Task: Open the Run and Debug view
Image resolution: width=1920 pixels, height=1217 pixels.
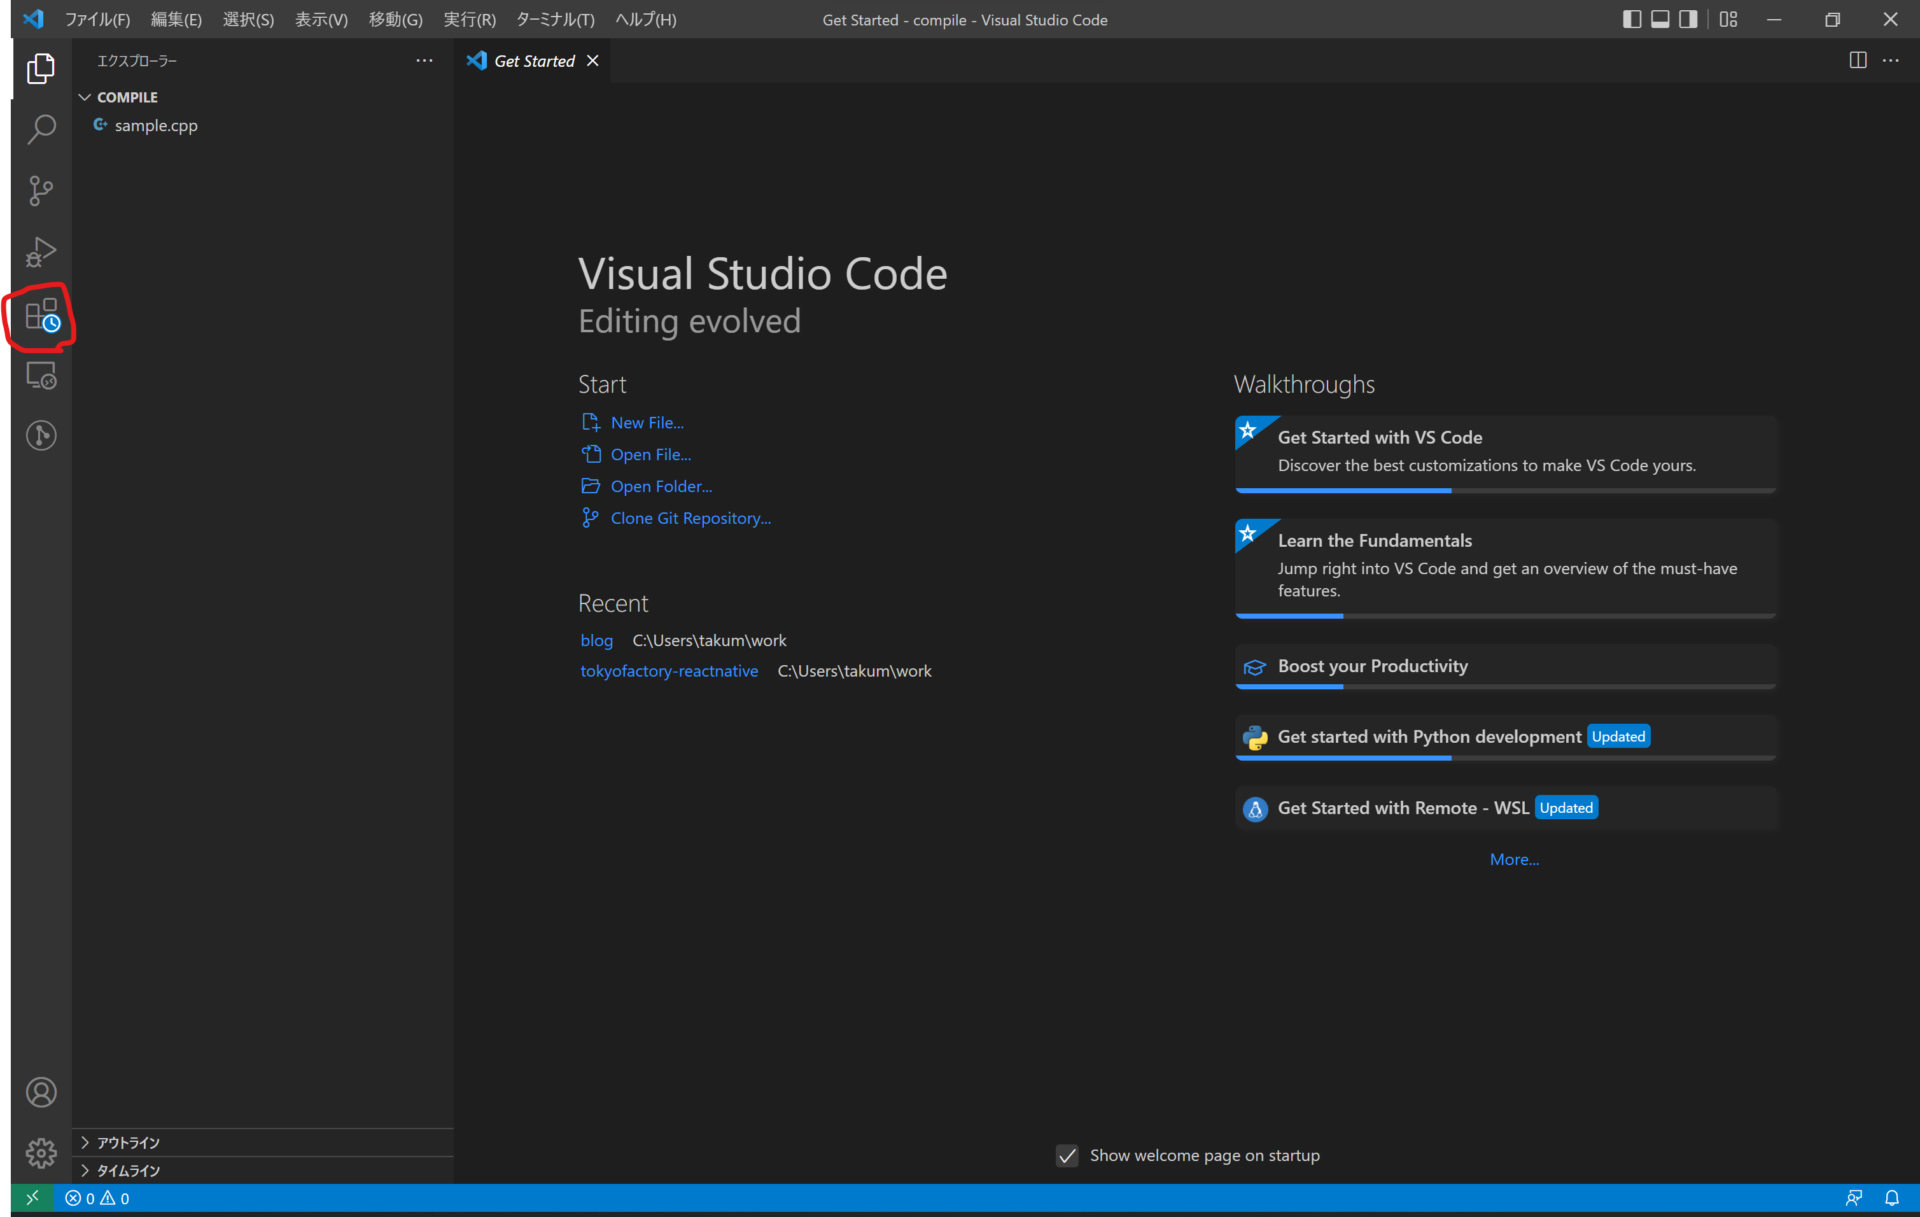Action: pyautogui.click(x=41, y=252)
